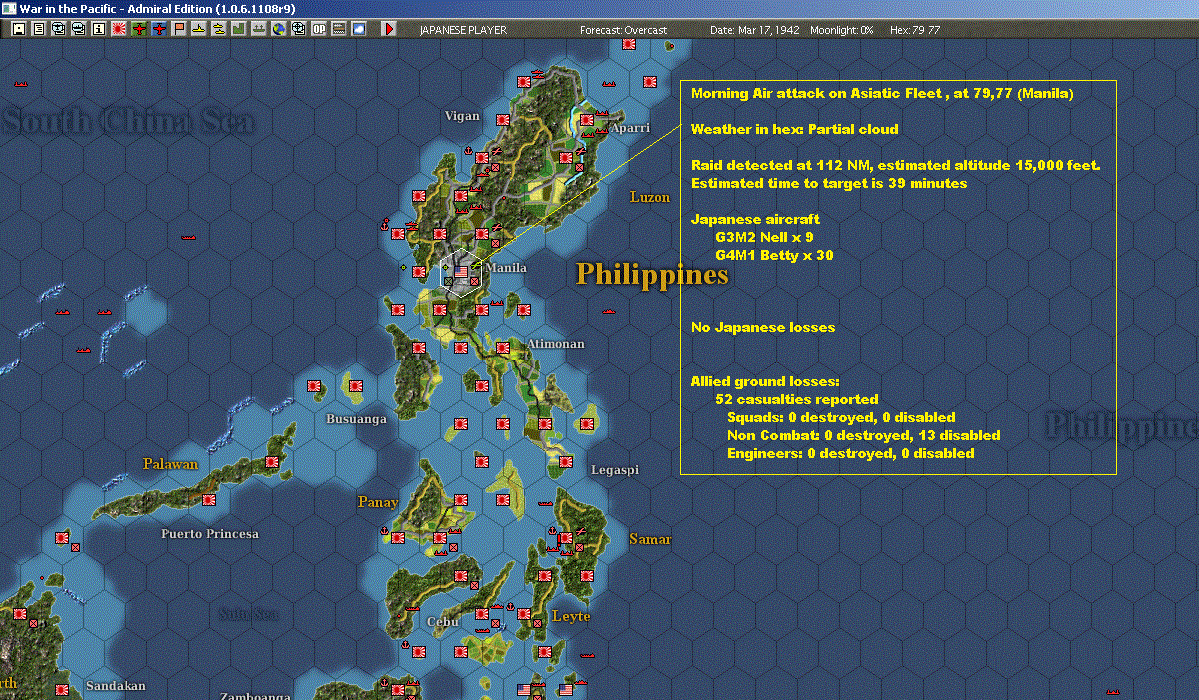Select Japanese flag marker right of Vigan
This screenshot has width=1199, height=700.
point(502,120)
